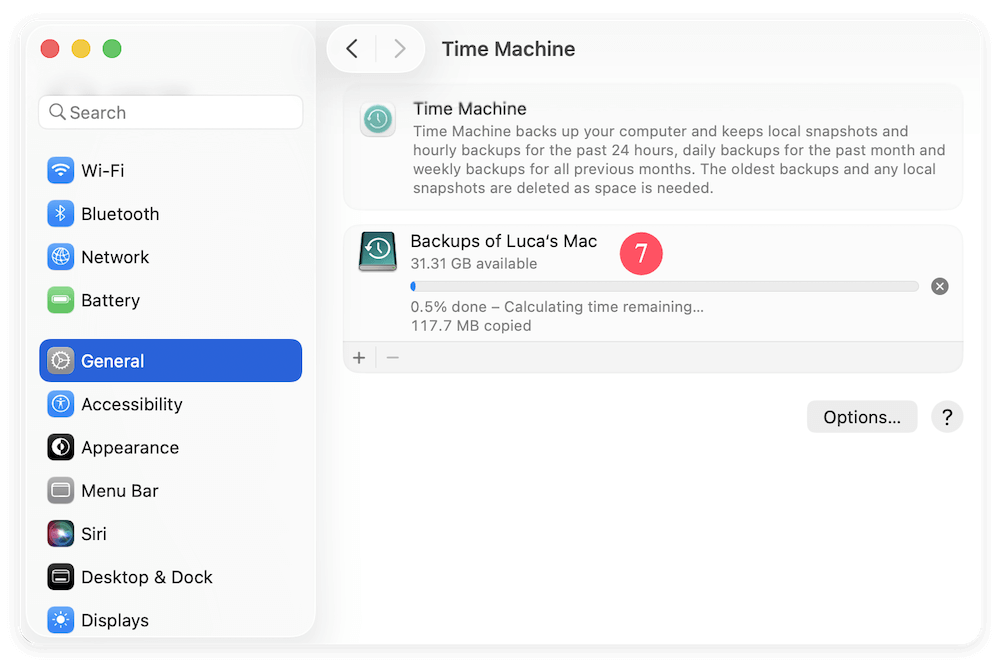Select General in the sidebar
Viewport: 1000px width, 663px height.
(x=170, y=361)
